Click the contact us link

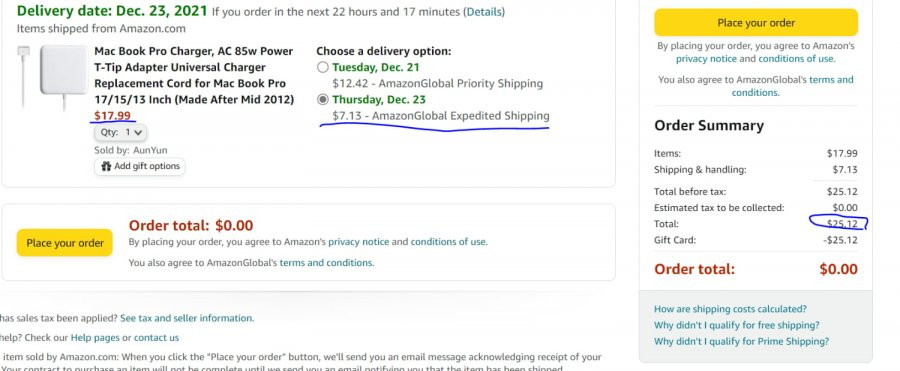[x=156, y=338]
